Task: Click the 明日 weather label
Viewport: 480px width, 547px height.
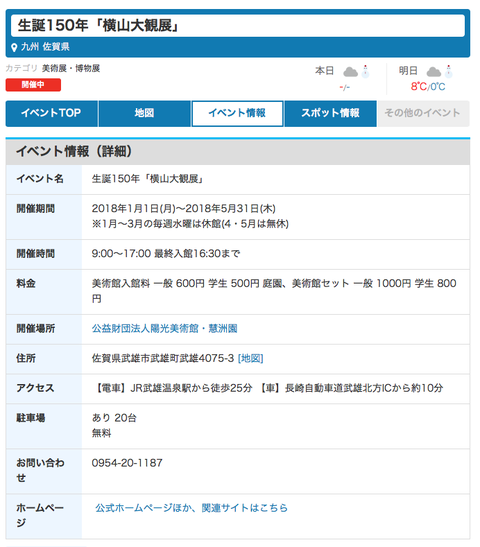Action: click(x=408, y=71)
